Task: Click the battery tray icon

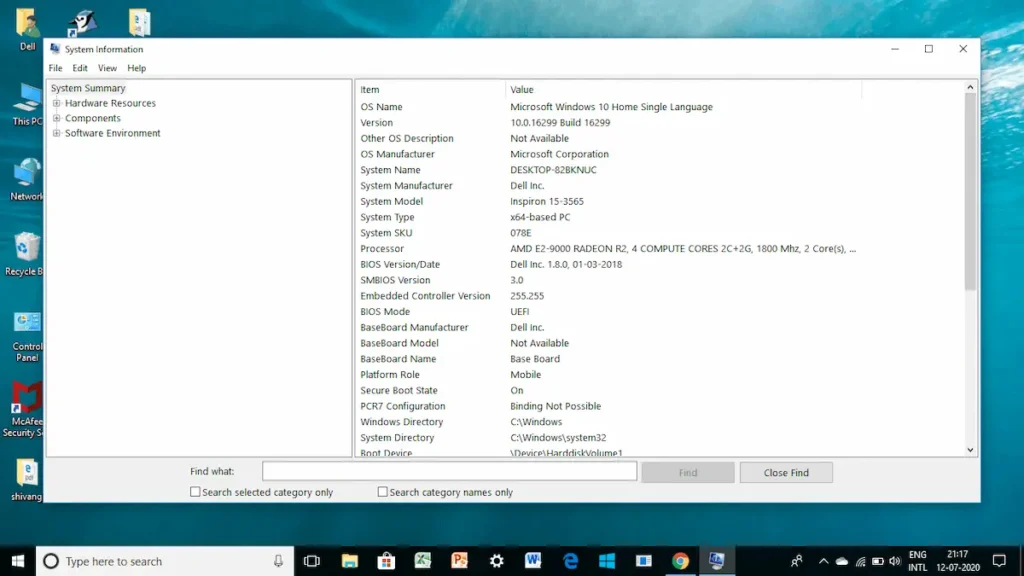Action: pos(878,561)
